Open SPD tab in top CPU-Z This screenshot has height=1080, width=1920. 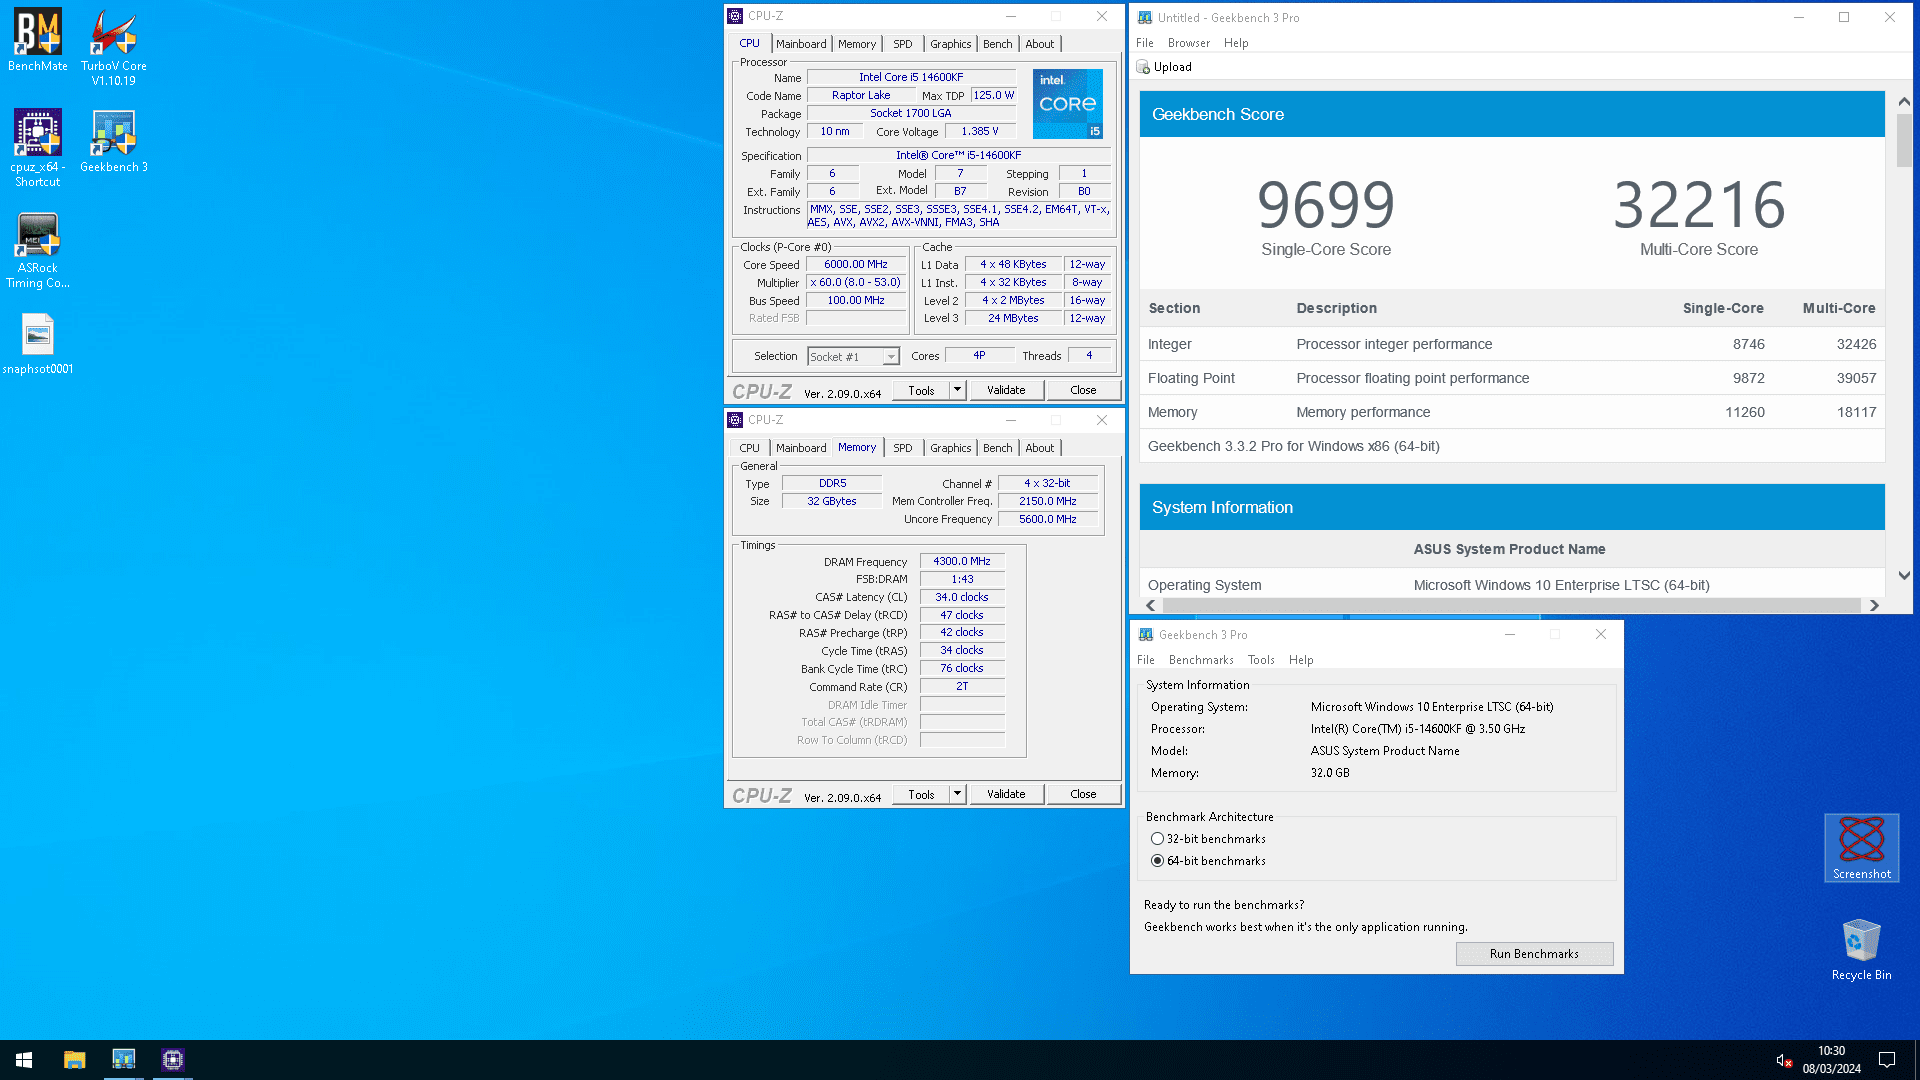[x=902, y=44]
